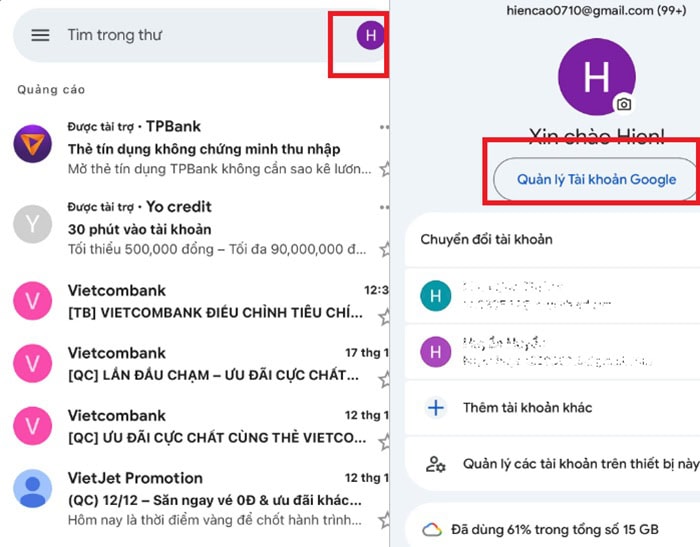Collapse the 'Chuyển đổi tài khoản' section
Image resolution: width=700 pixels, height=547 pixels.
552,239
